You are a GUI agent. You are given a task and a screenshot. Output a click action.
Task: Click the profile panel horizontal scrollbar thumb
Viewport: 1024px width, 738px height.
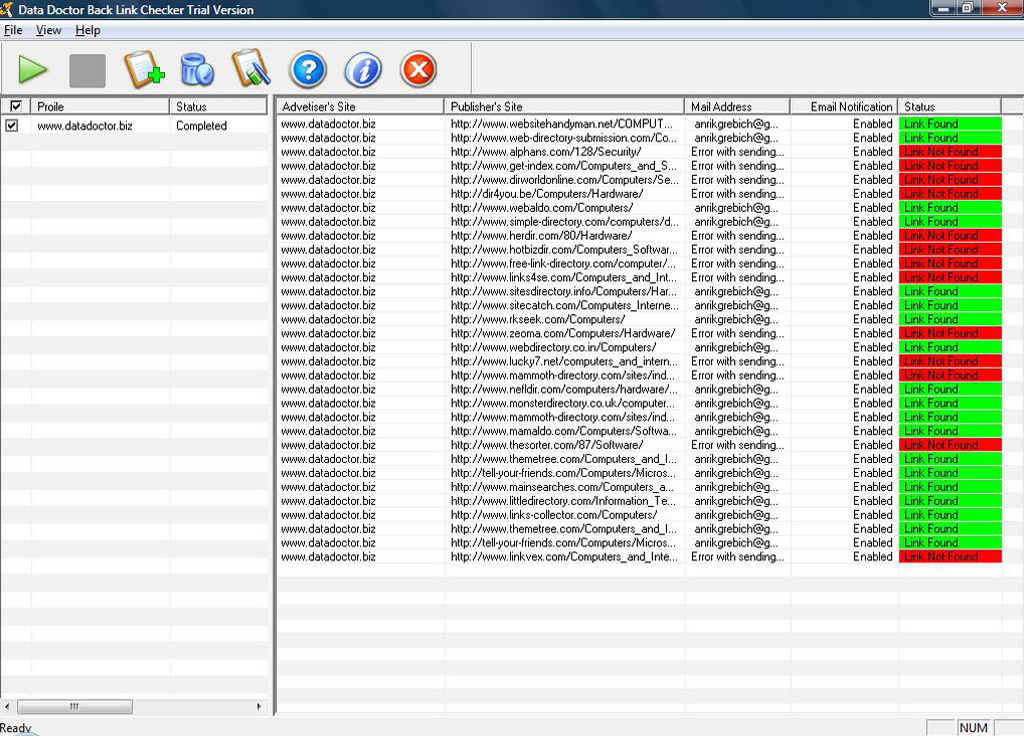pos(74,707)
